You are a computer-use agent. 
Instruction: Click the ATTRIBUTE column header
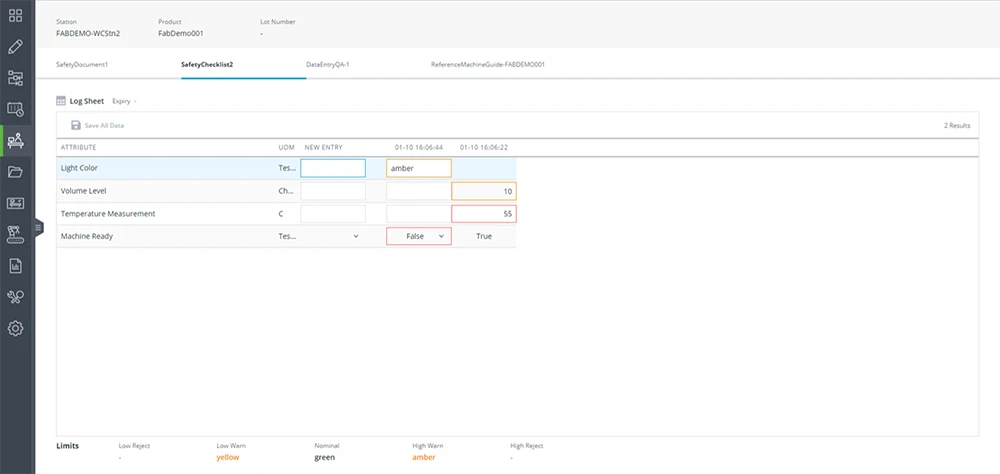click(78, 147)
